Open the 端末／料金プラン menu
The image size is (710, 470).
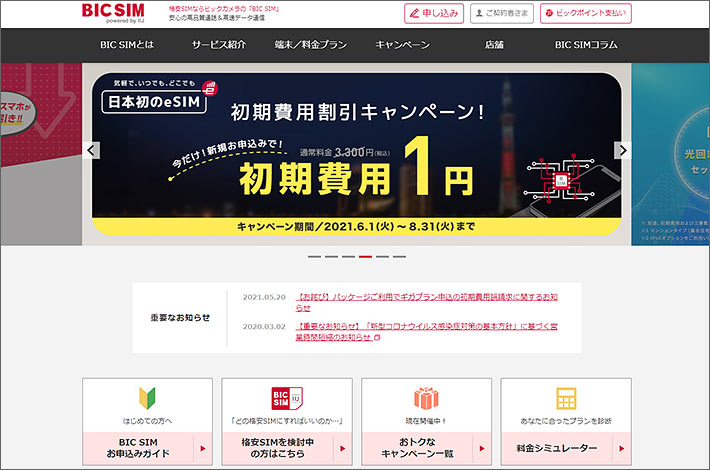(311, 45)
